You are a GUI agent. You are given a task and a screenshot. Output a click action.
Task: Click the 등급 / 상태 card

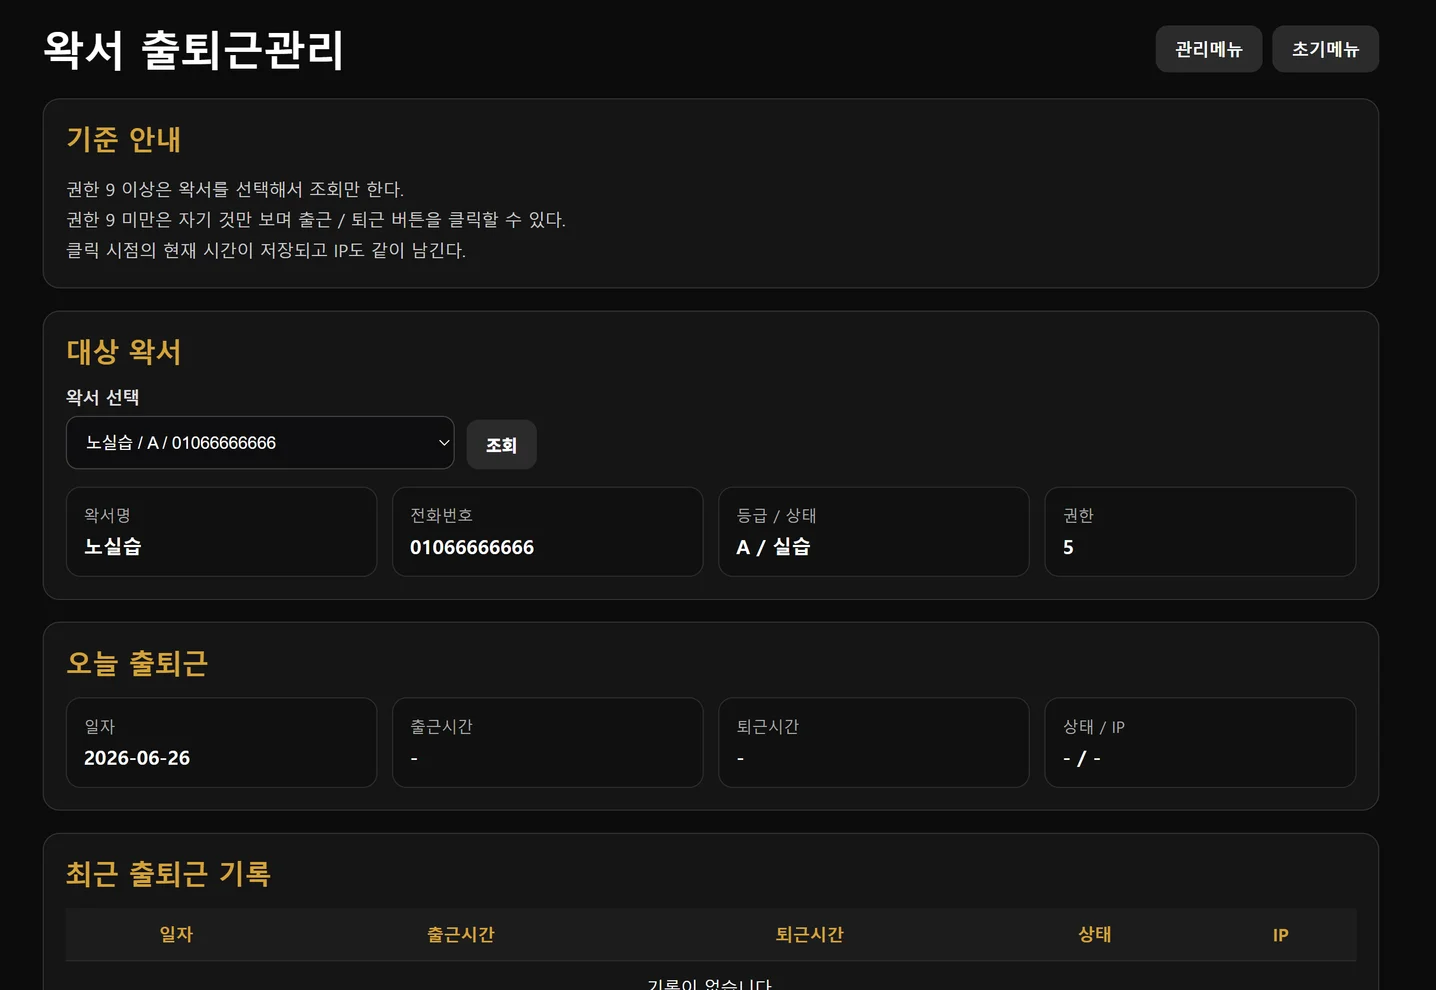pyautogui.click(x=874, y=532)
